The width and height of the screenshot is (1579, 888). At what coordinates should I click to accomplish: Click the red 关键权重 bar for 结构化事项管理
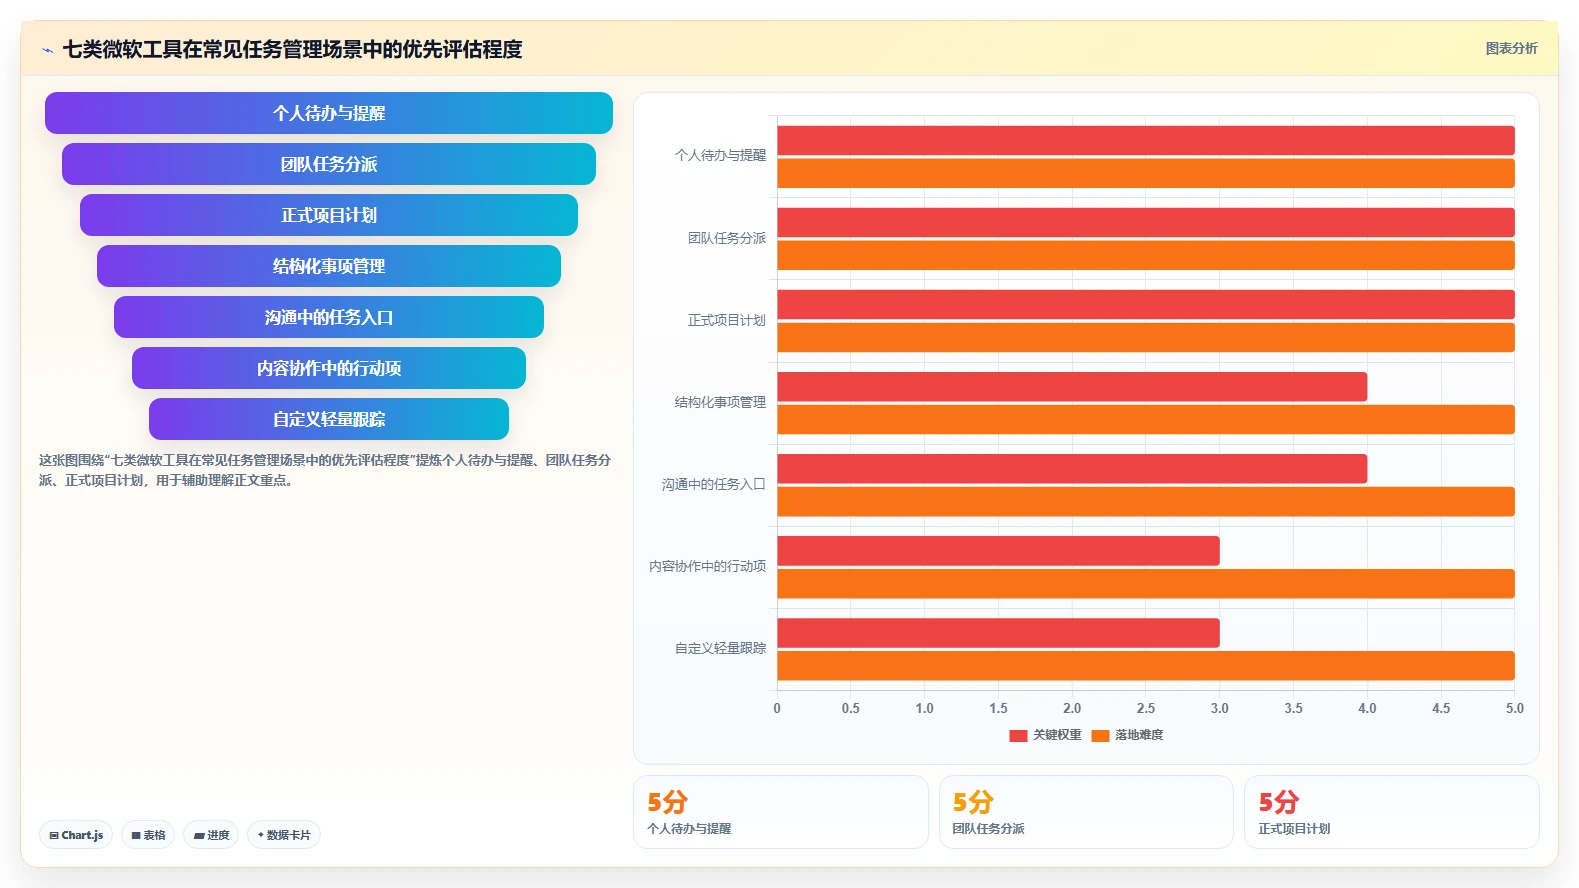1072,387
